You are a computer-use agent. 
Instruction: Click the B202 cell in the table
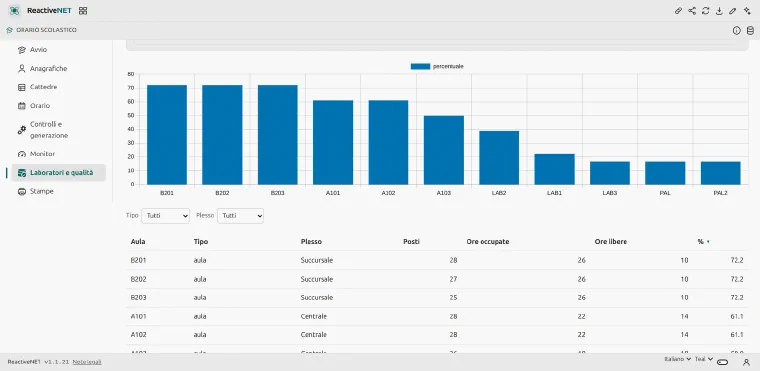point(139,279)
